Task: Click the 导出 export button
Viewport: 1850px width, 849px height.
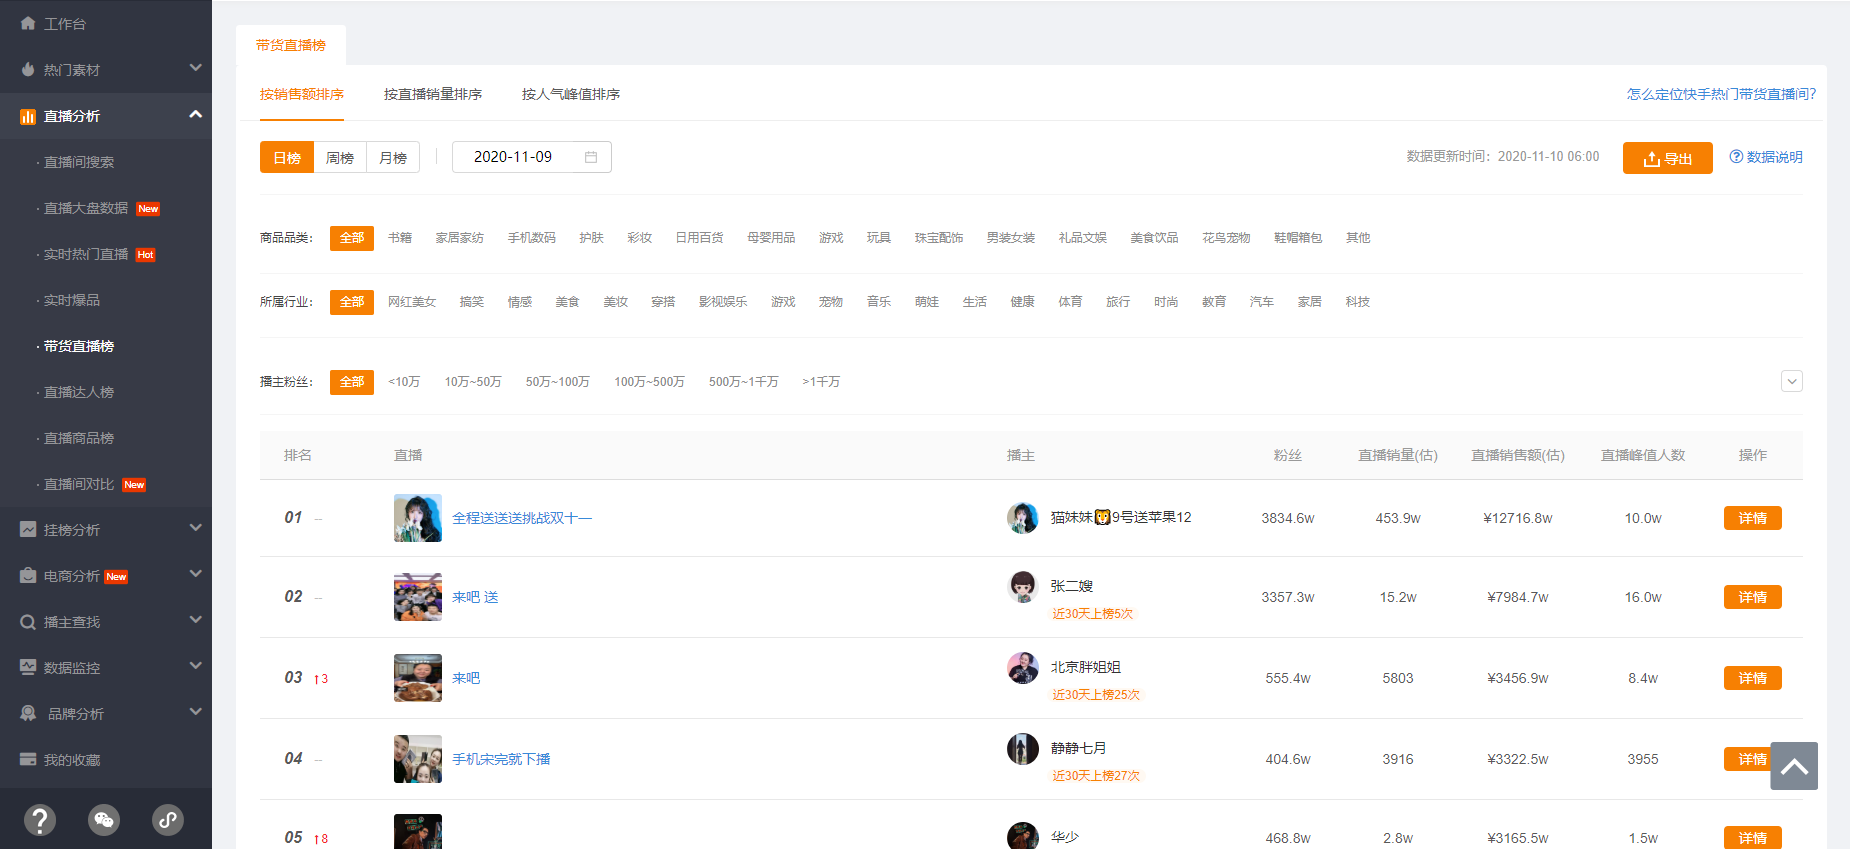Action: pos(1668,158)
